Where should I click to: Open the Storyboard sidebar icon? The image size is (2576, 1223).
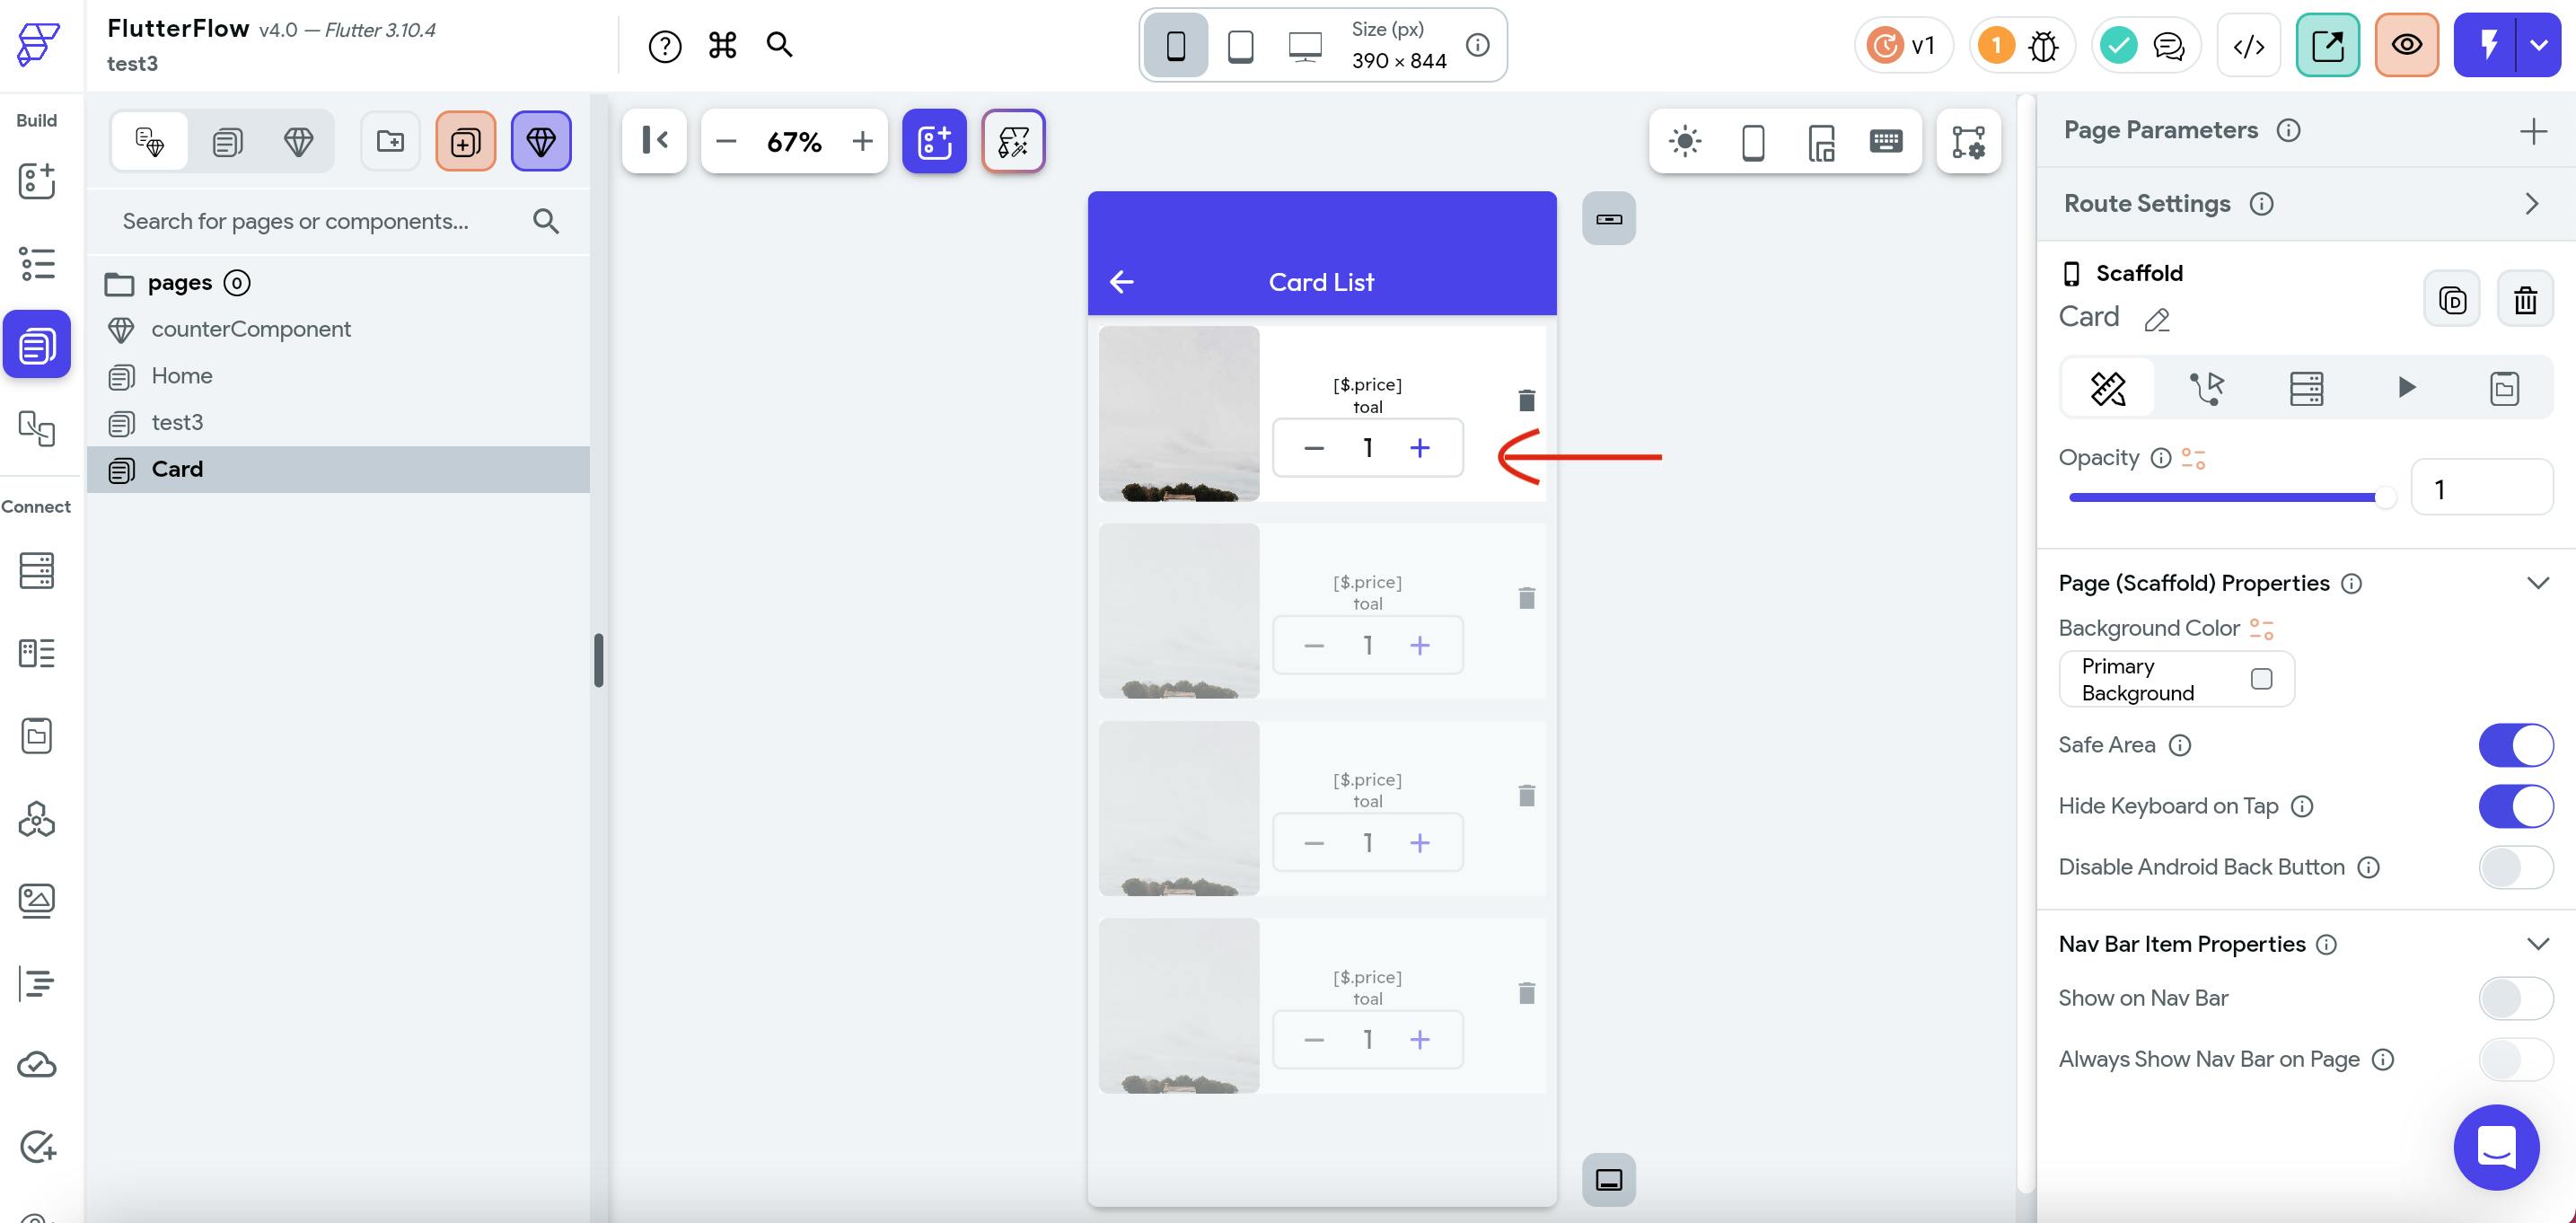point(37,428)
